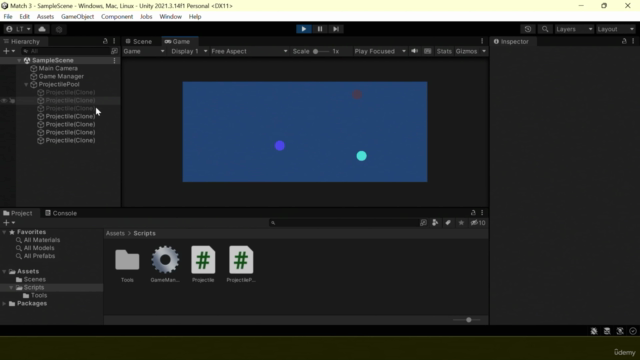This screenshot has width=640, height=360.
Task: Select the GameManager script gear icon
Action: pyautogui.click(x=165, y=260)
